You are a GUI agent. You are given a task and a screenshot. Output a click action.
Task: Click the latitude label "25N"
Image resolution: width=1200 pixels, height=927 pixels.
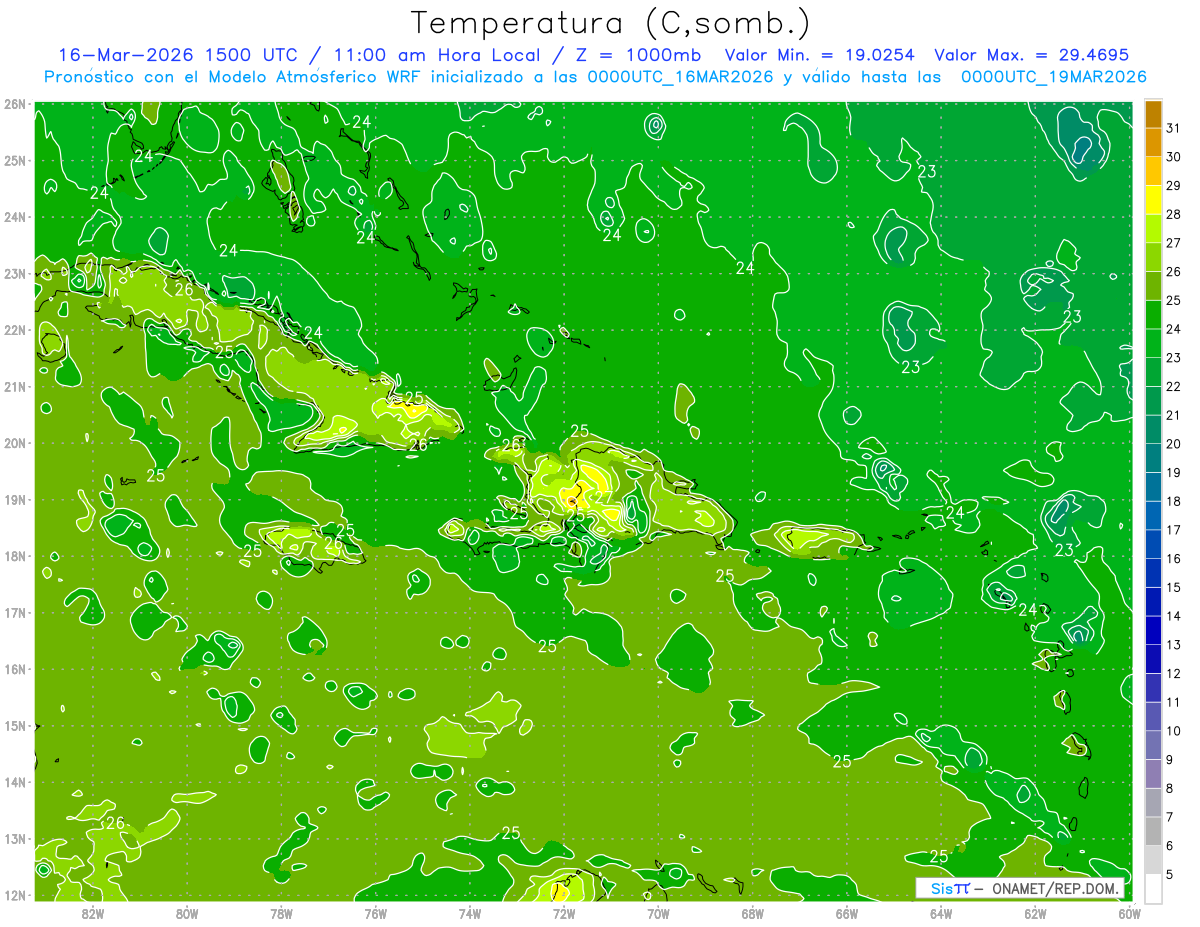[15, 160]
